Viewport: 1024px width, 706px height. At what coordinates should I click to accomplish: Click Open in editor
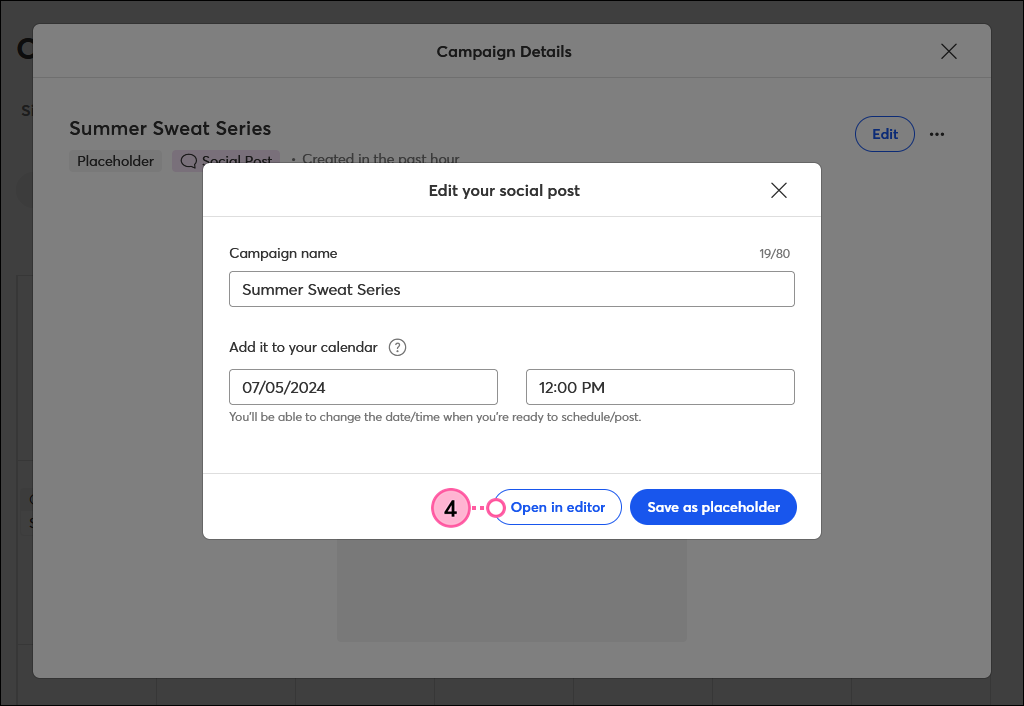(x=556, y=507)
